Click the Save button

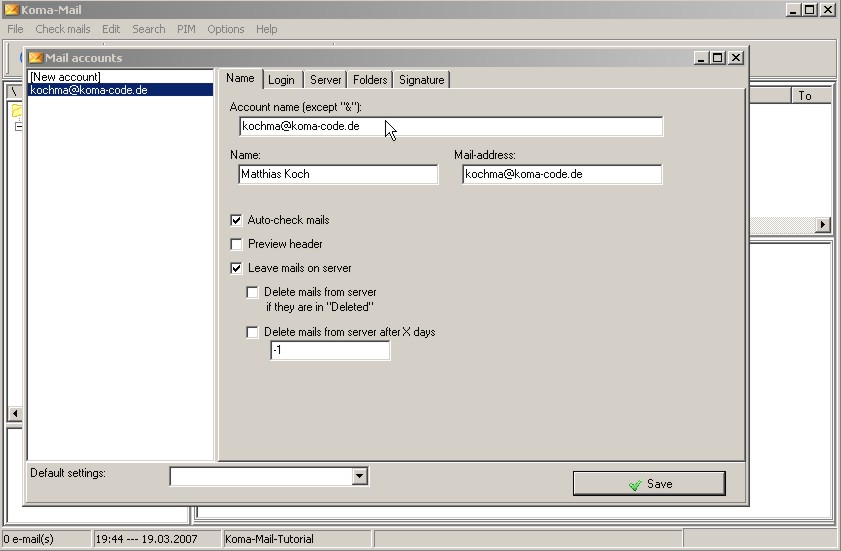(x=649, y=483)
